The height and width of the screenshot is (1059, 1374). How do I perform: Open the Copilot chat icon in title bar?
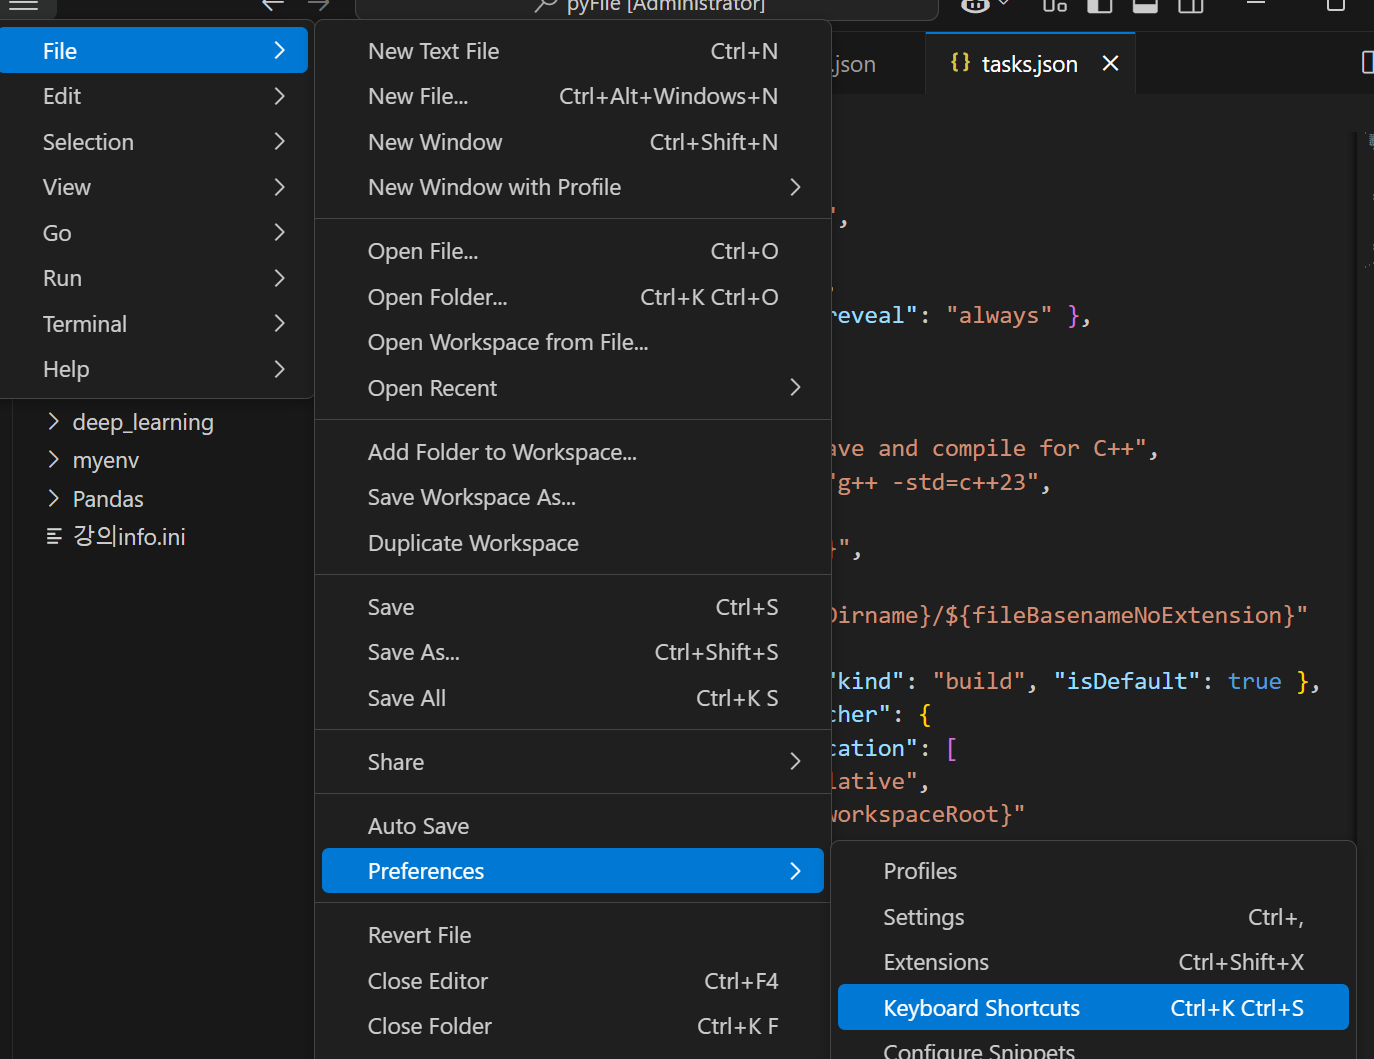[x=975, y=5]
